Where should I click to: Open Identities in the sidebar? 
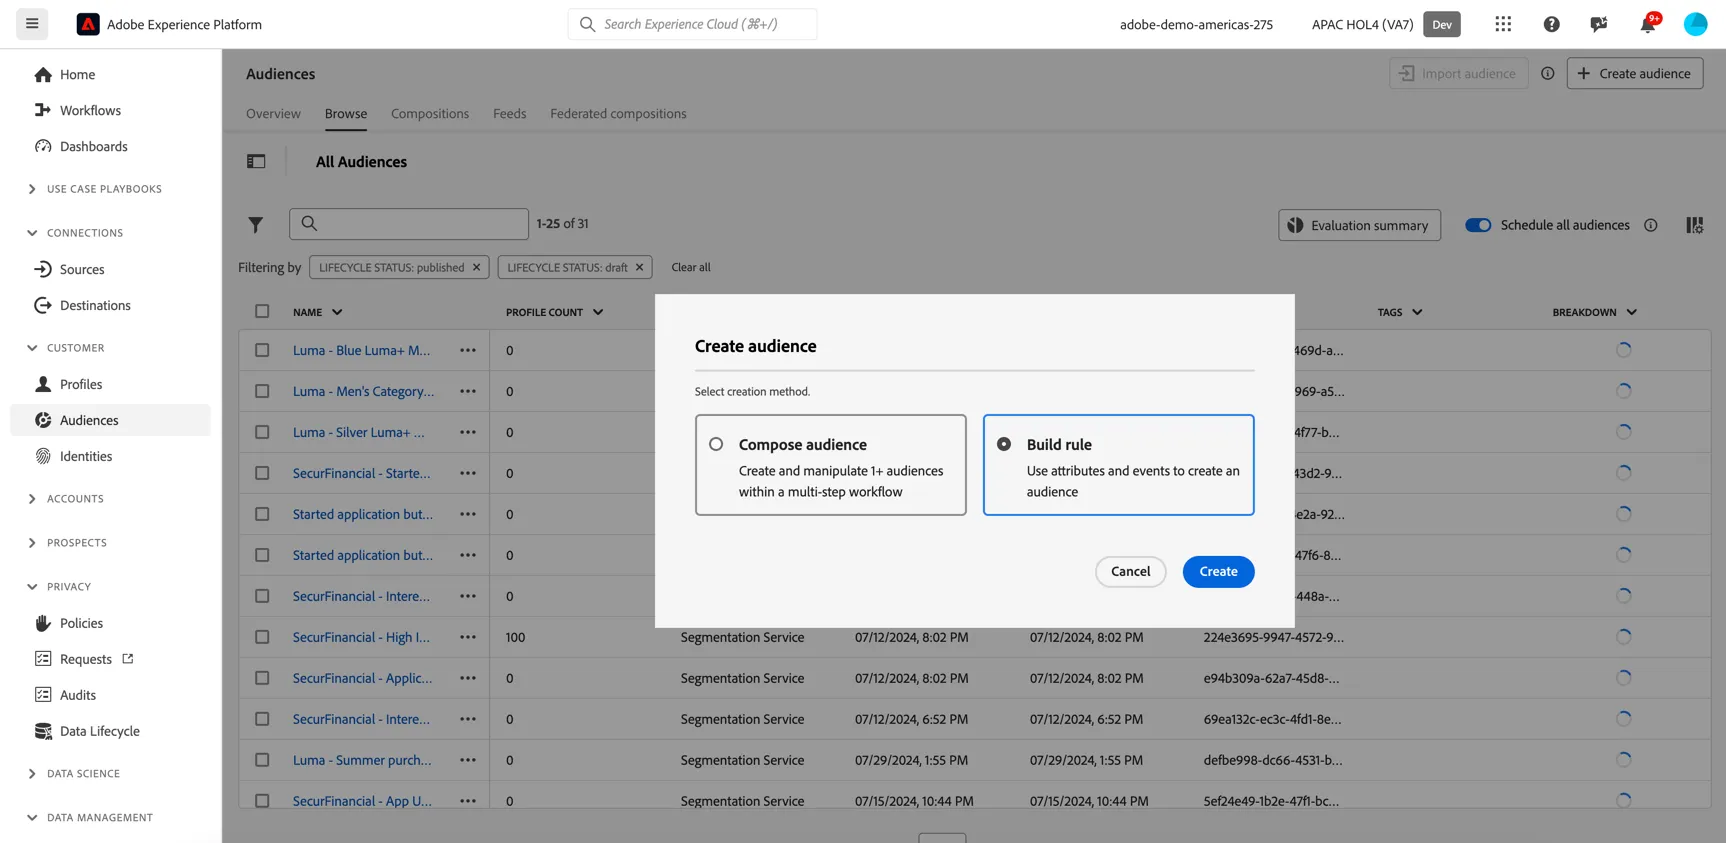point(86,456)
